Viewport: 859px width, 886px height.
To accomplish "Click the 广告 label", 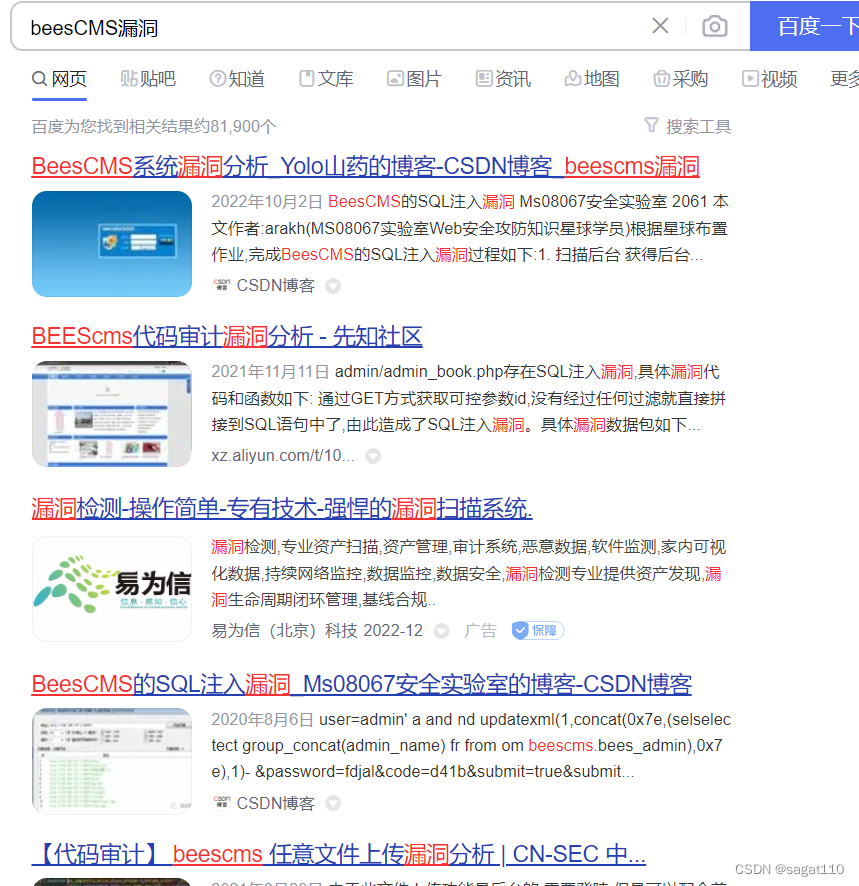I will tap(480, 630).
